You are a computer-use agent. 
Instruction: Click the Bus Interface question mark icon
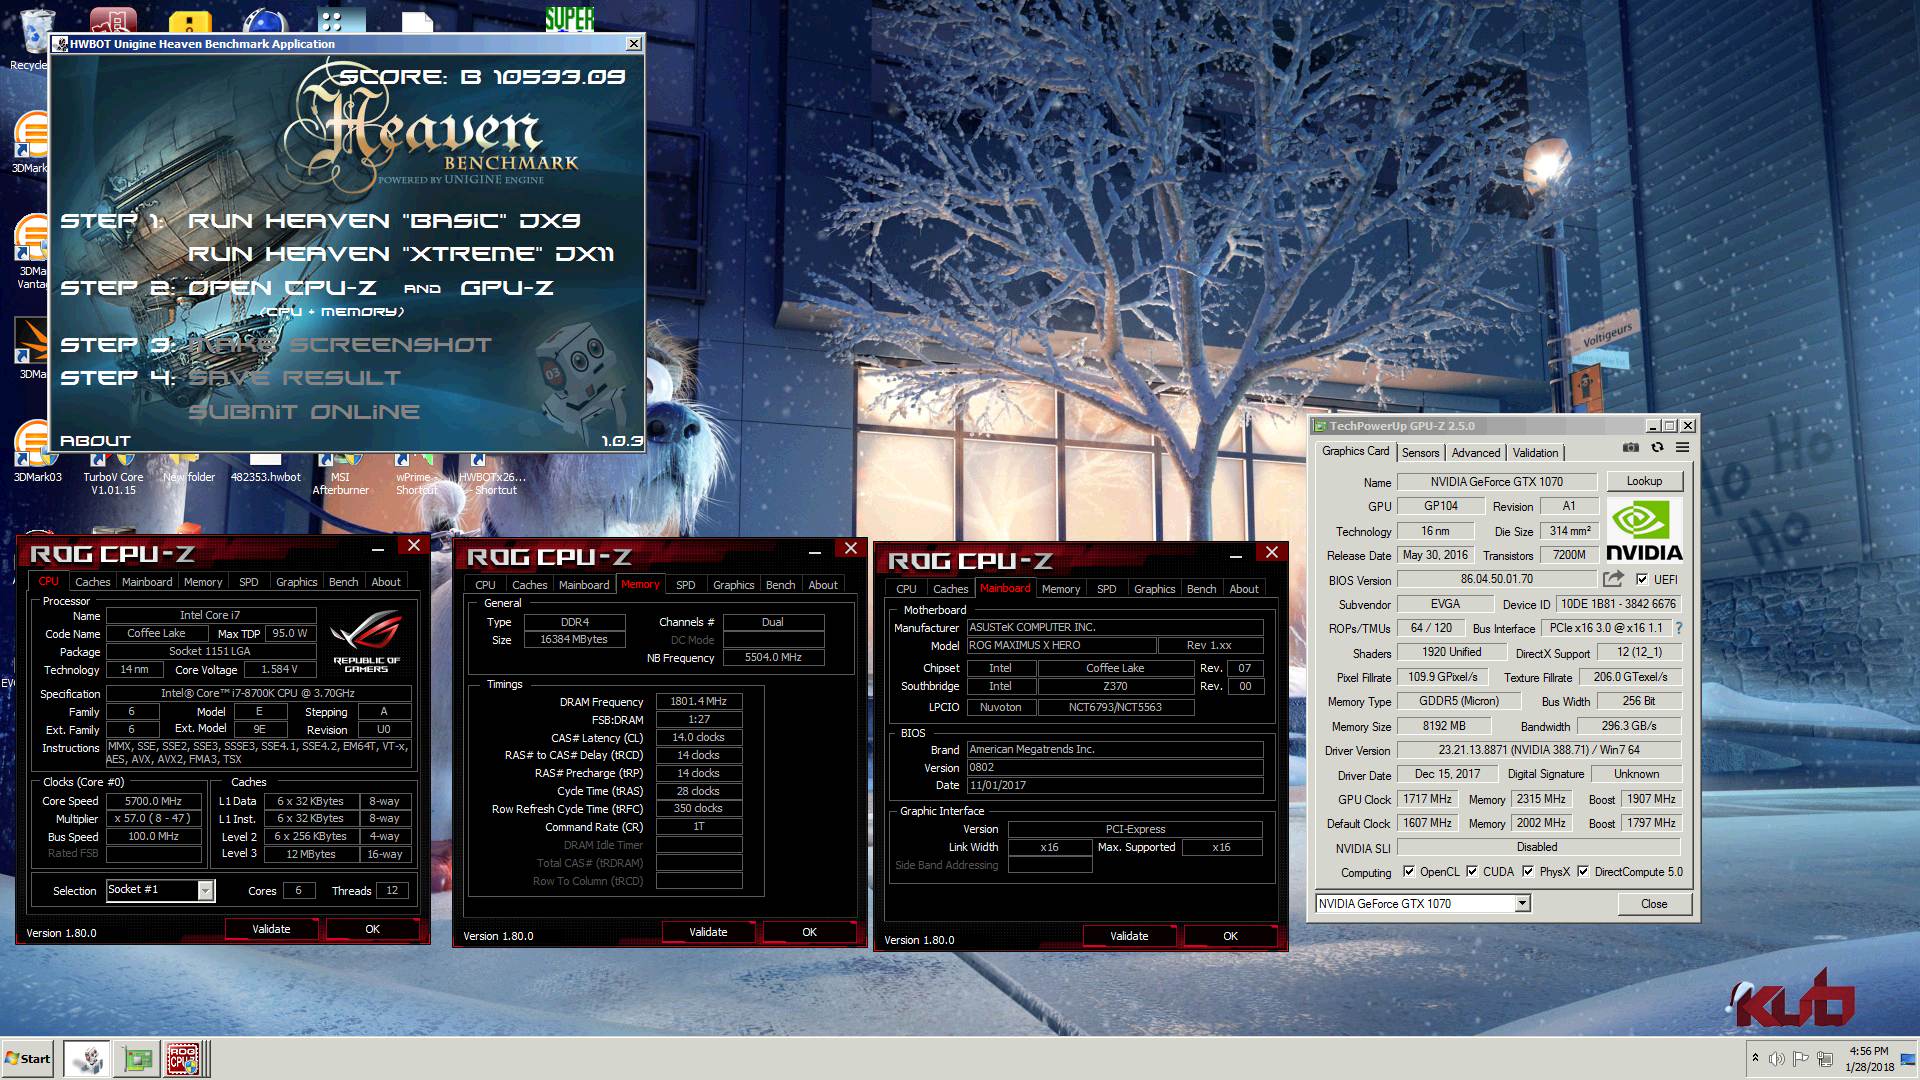tap(1679, 628)
